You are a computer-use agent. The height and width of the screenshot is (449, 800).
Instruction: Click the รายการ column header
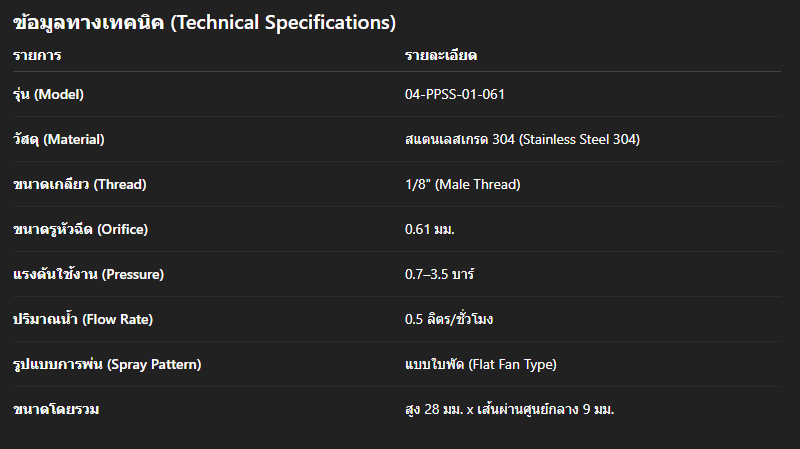pos(37,55)
